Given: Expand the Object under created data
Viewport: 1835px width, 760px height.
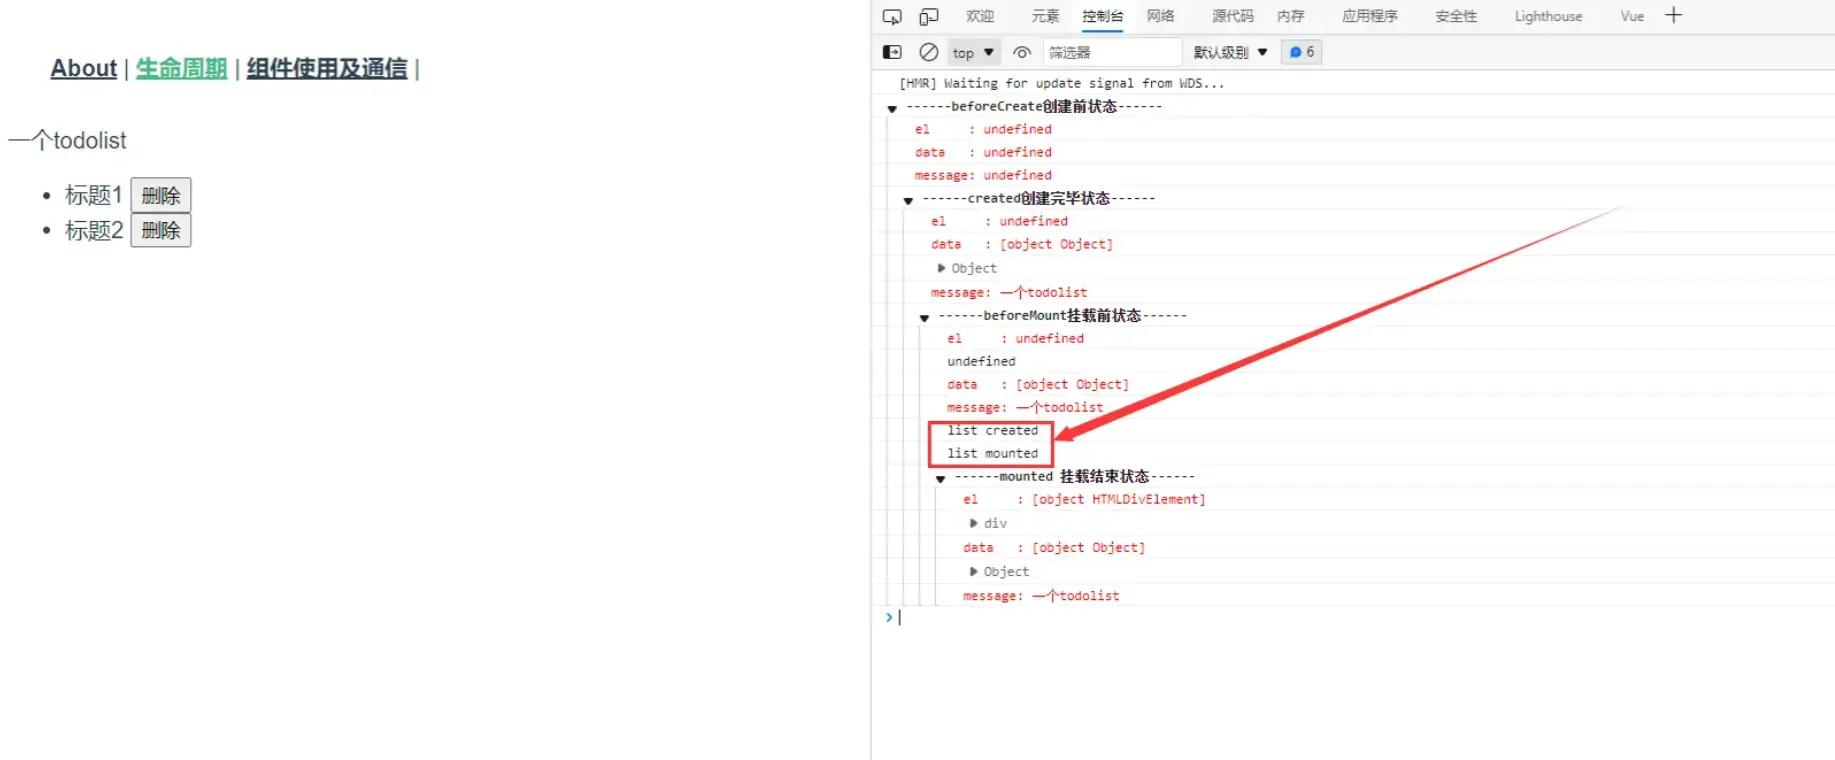Looking at the screenshot, I should click(941, 268).
